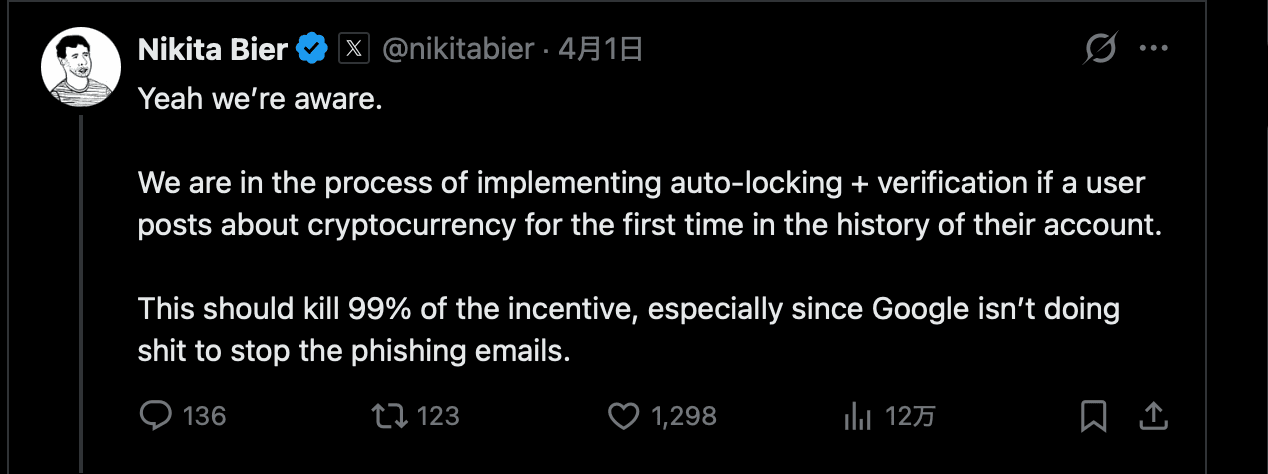
Task: Click the Grok explain-post icon
Action: (1101, 48)
